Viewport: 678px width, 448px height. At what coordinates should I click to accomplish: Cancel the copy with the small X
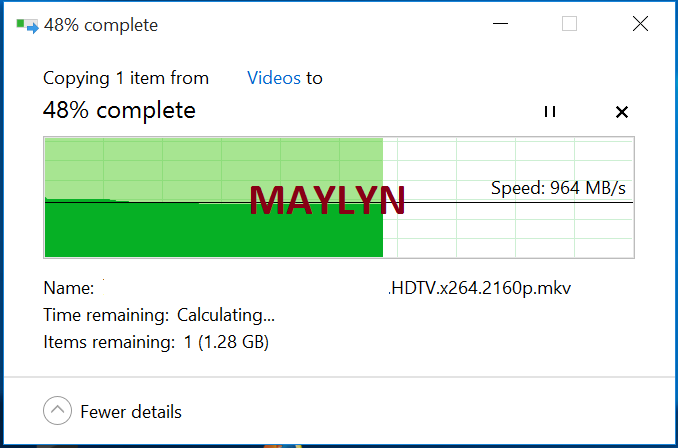[621, 112]
